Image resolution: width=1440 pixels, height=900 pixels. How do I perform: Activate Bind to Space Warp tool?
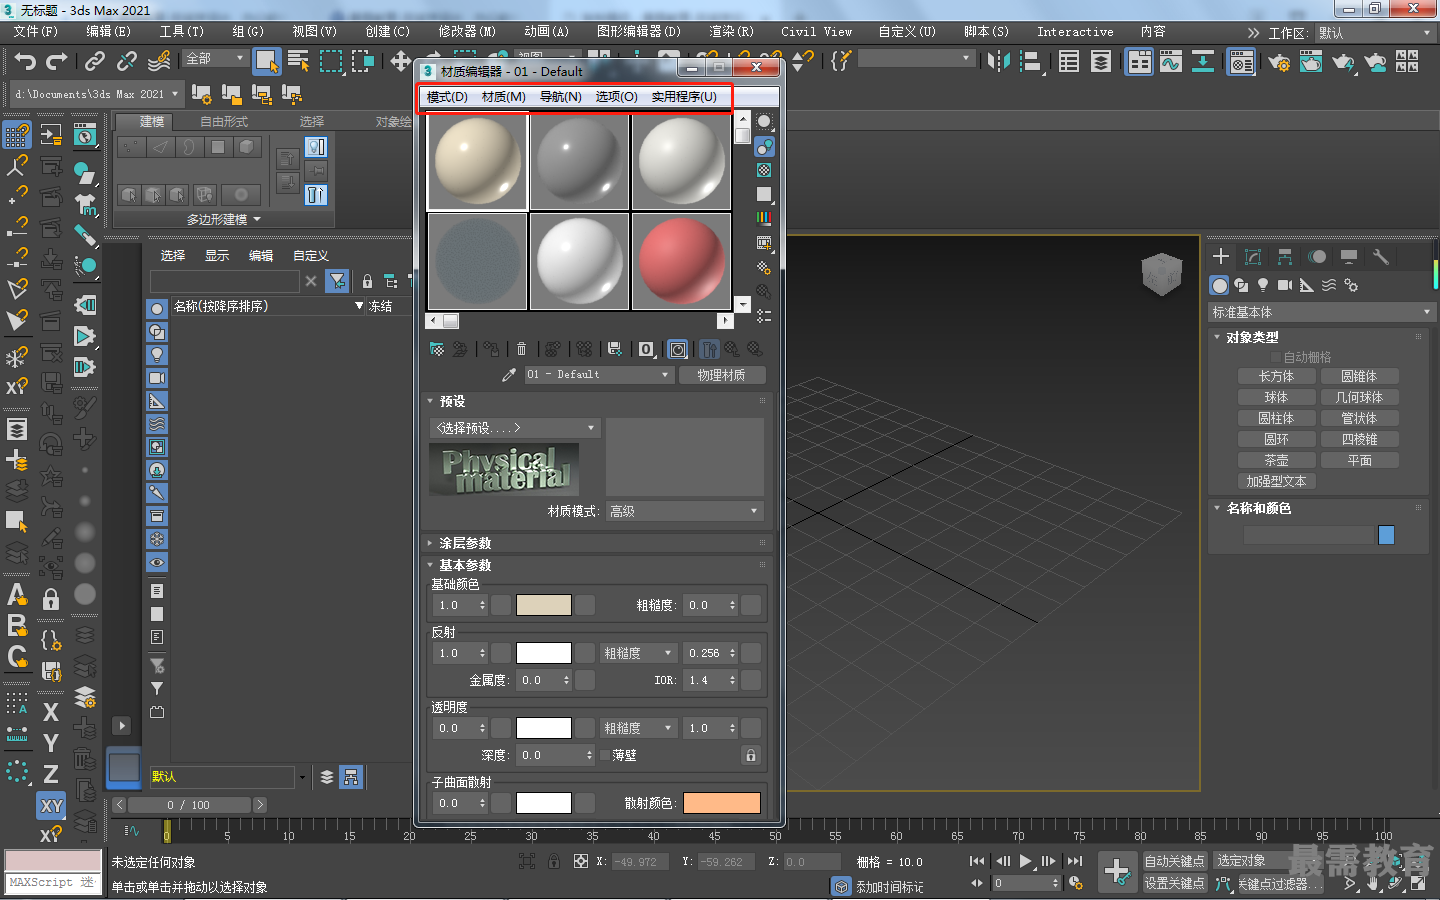pyautogui.click(x=159, y=62)
